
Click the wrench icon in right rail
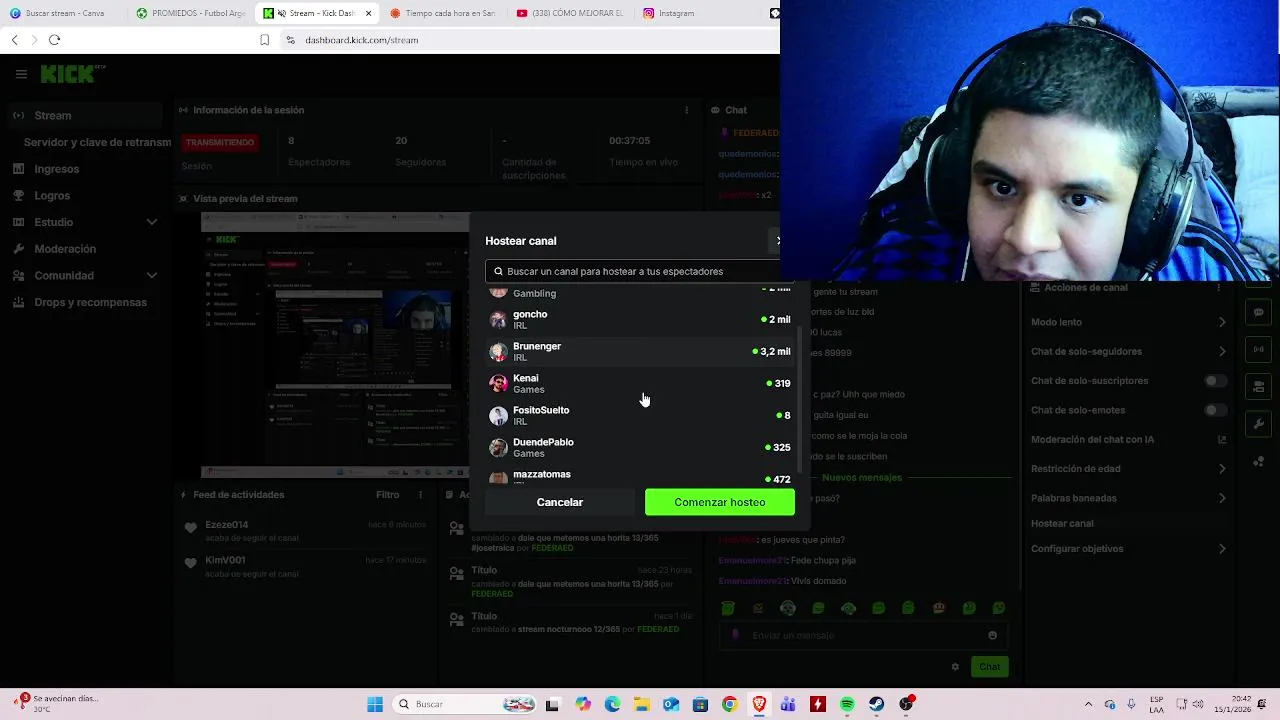(x=1258, y=424)
